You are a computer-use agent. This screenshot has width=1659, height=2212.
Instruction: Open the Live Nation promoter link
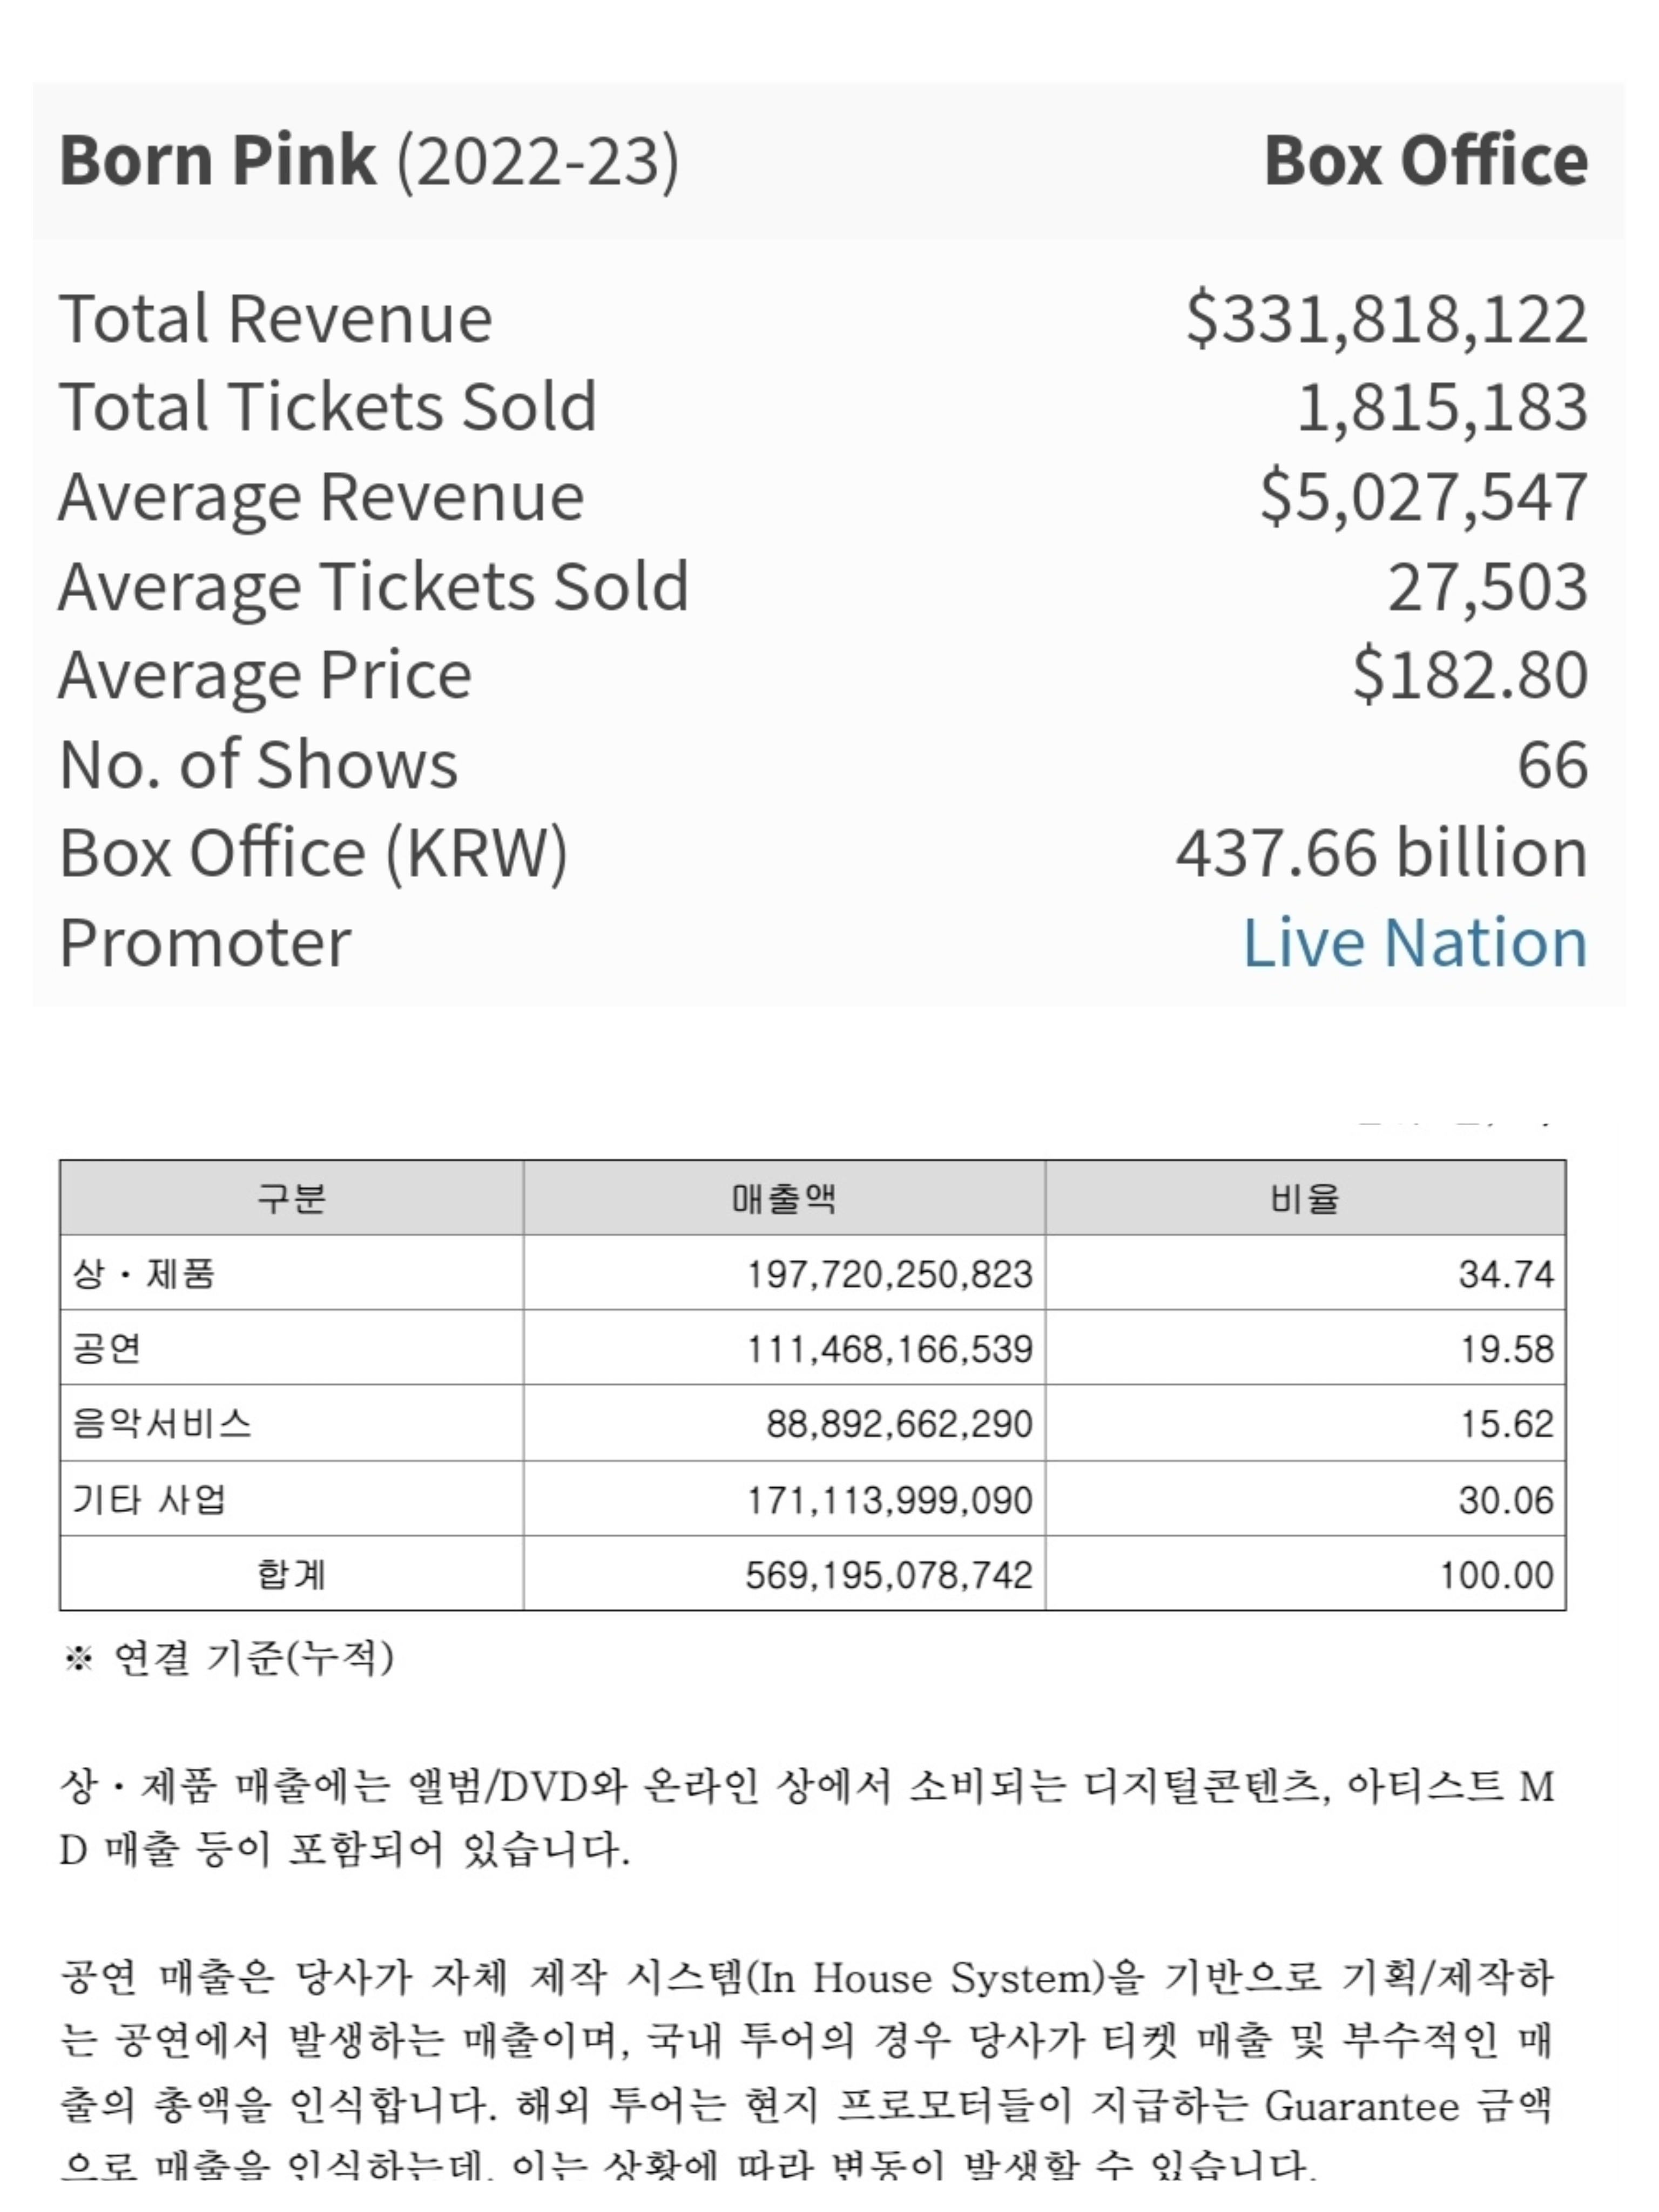[x=1414, y=942]
